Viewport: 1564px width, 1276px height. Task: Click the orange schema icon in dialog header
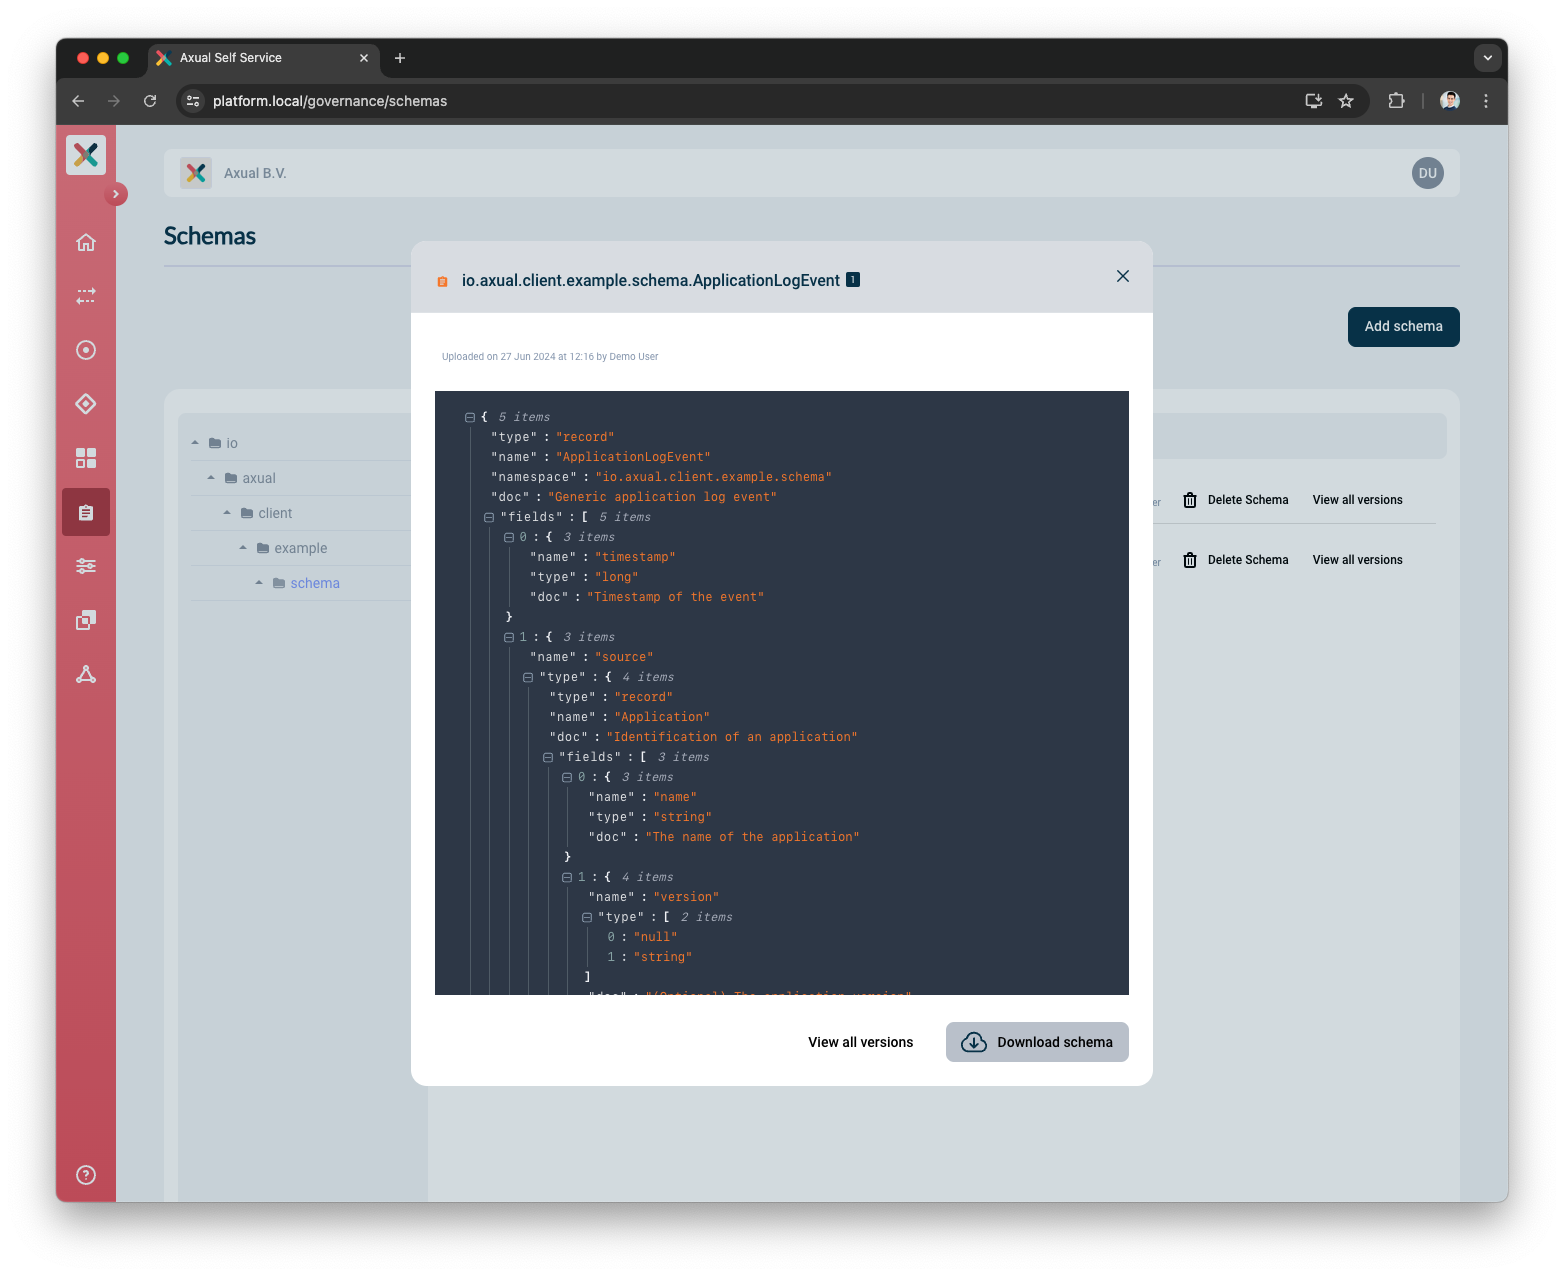(x=442, y=282)
